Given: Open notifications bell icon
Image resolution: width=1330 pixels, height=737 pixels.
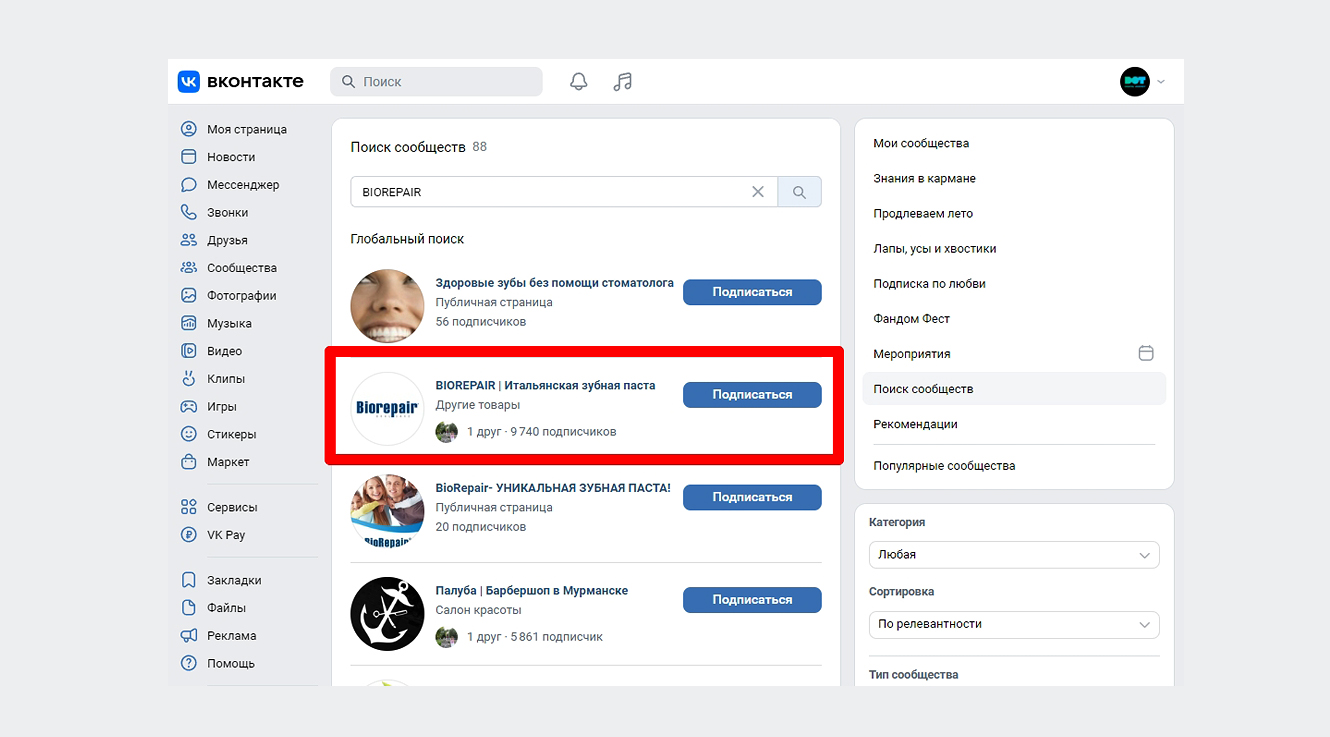Looking at the screenshot, I should point(579,82).
